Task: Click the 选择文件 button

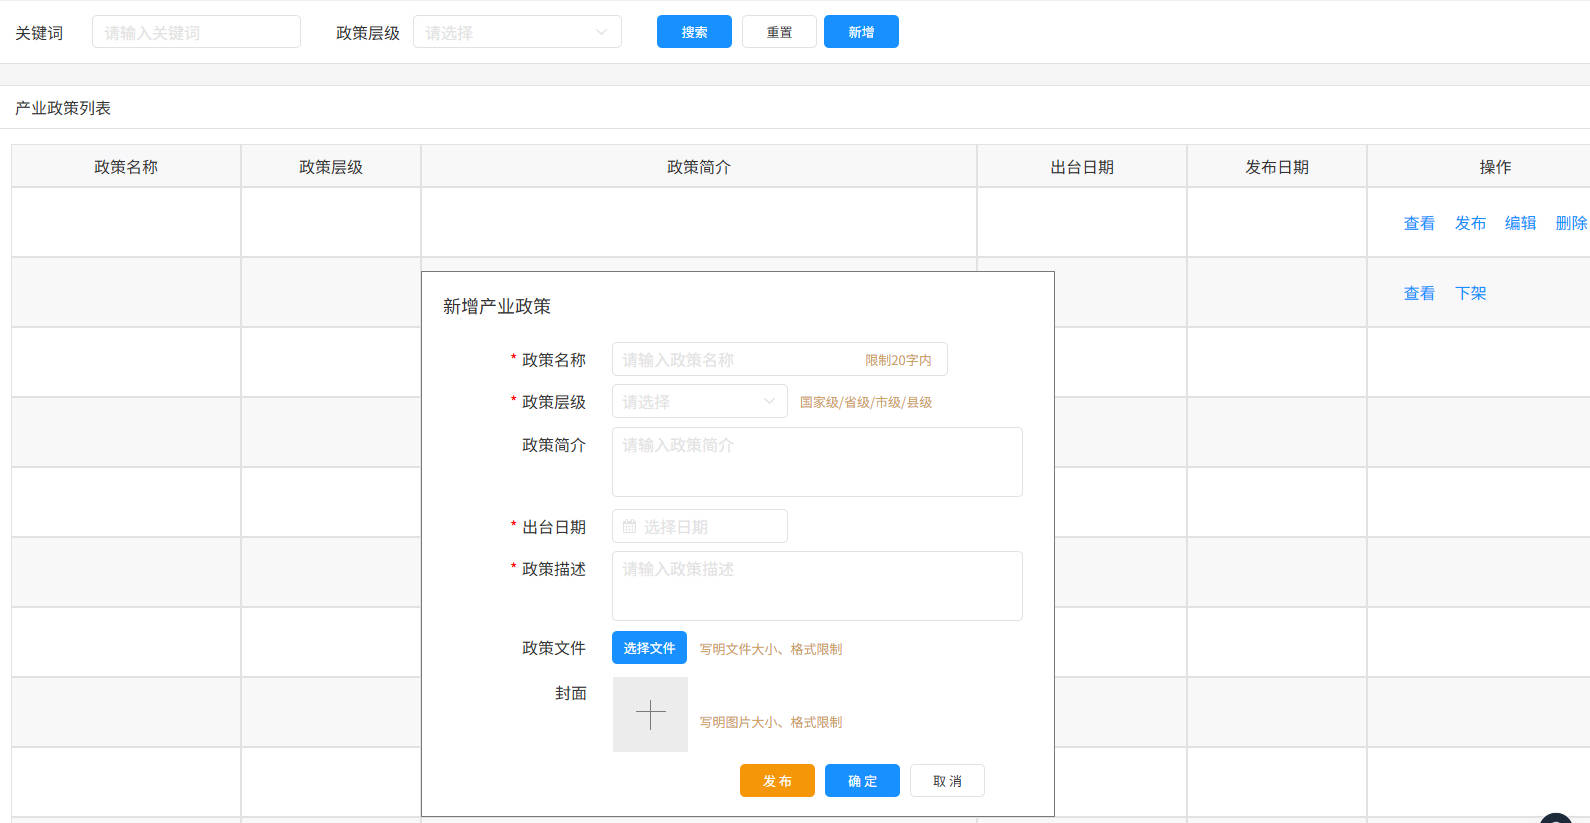Action: (649, 648)
